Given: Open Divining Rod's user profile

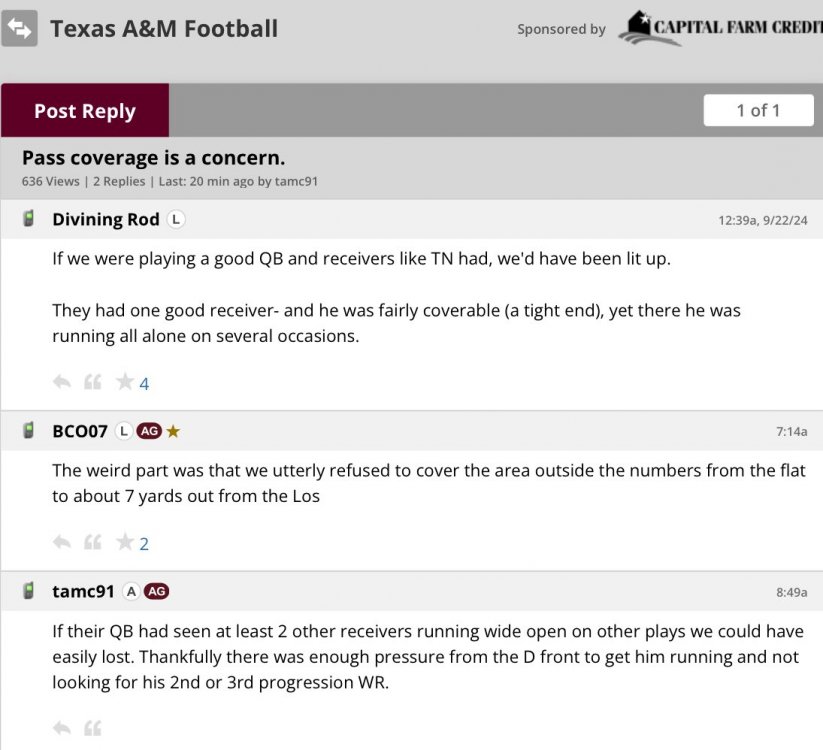Looking at the screenshot, I should click(105, 219).
